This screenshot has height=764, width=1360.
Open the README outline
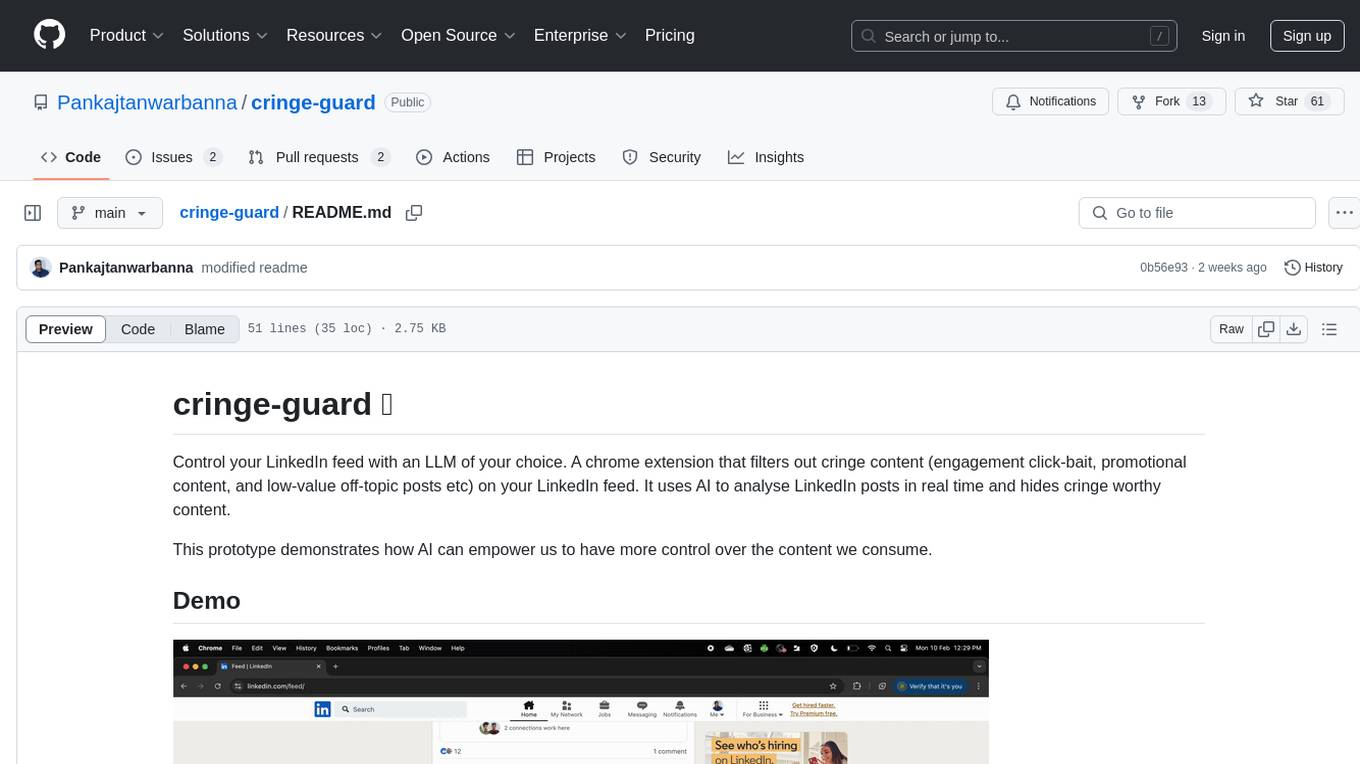coord(1329,329)
